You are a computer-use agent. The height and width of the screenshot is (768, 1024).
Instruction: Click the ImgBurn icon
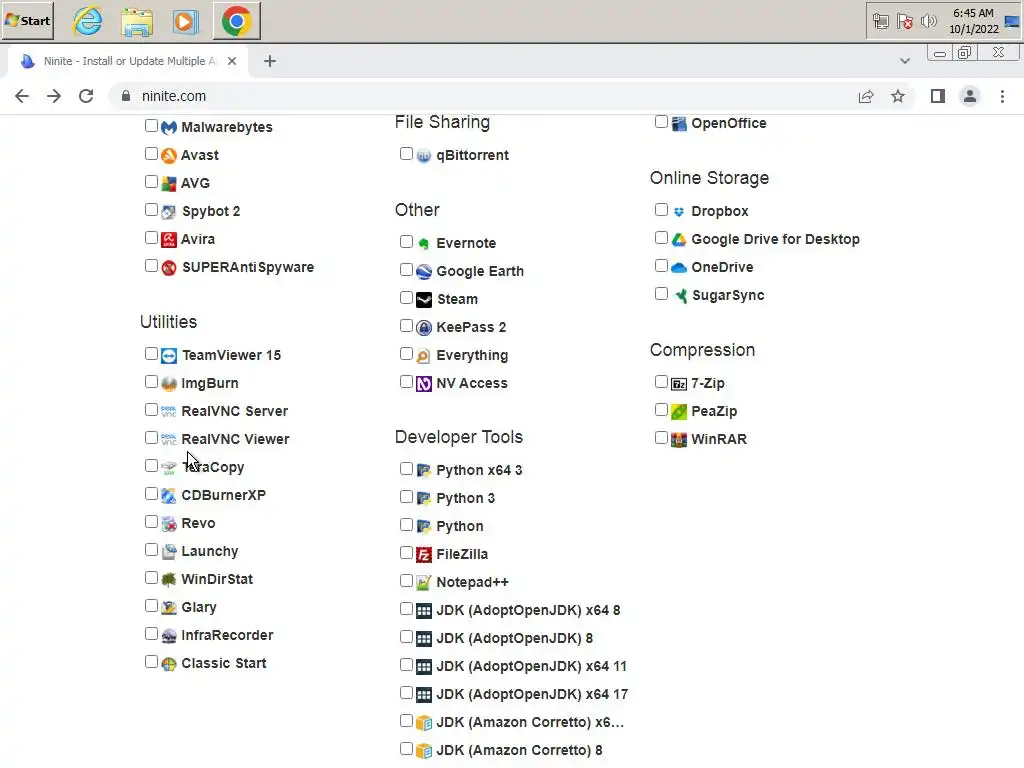(168, 383)
